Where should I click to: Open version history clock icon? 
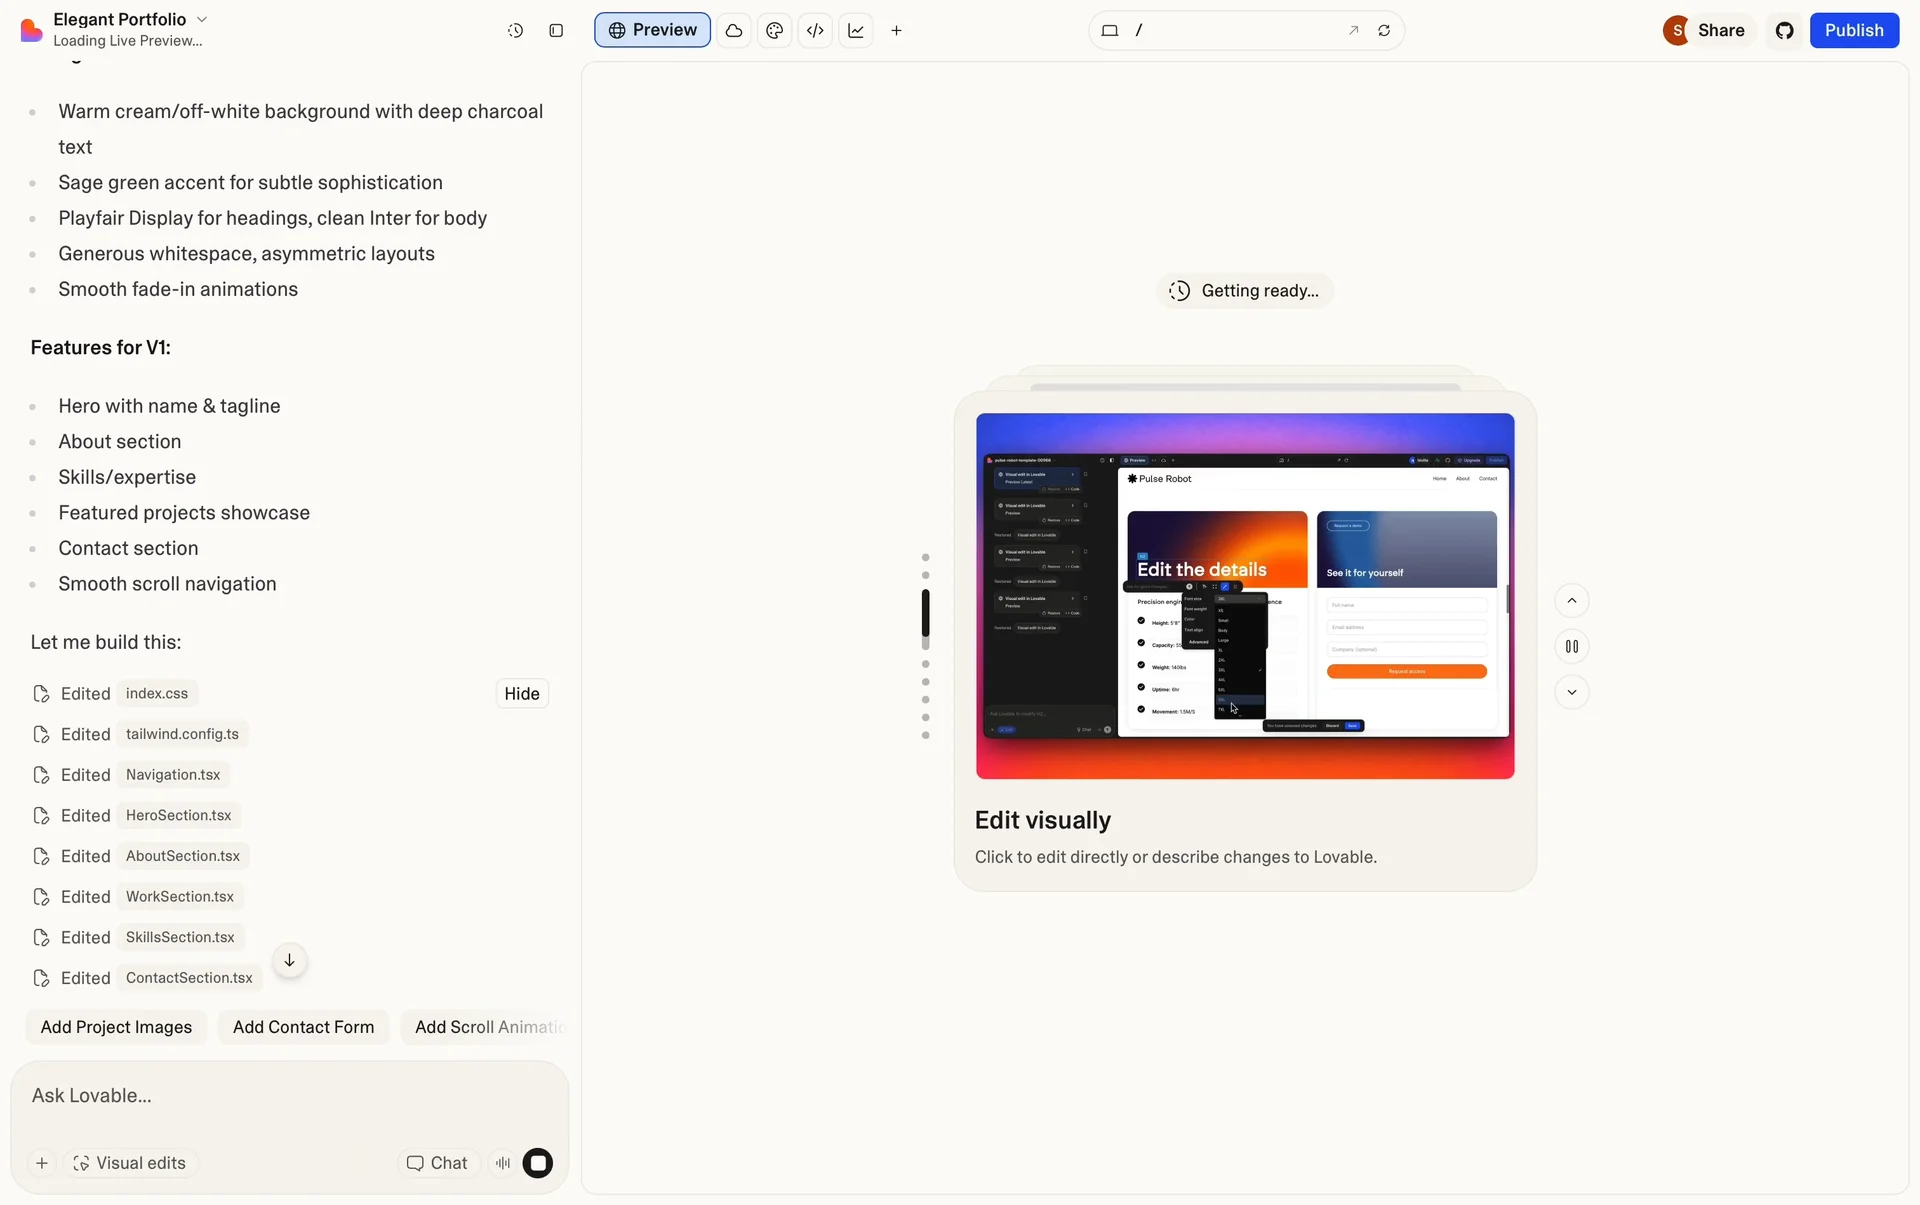coord(515,31)
